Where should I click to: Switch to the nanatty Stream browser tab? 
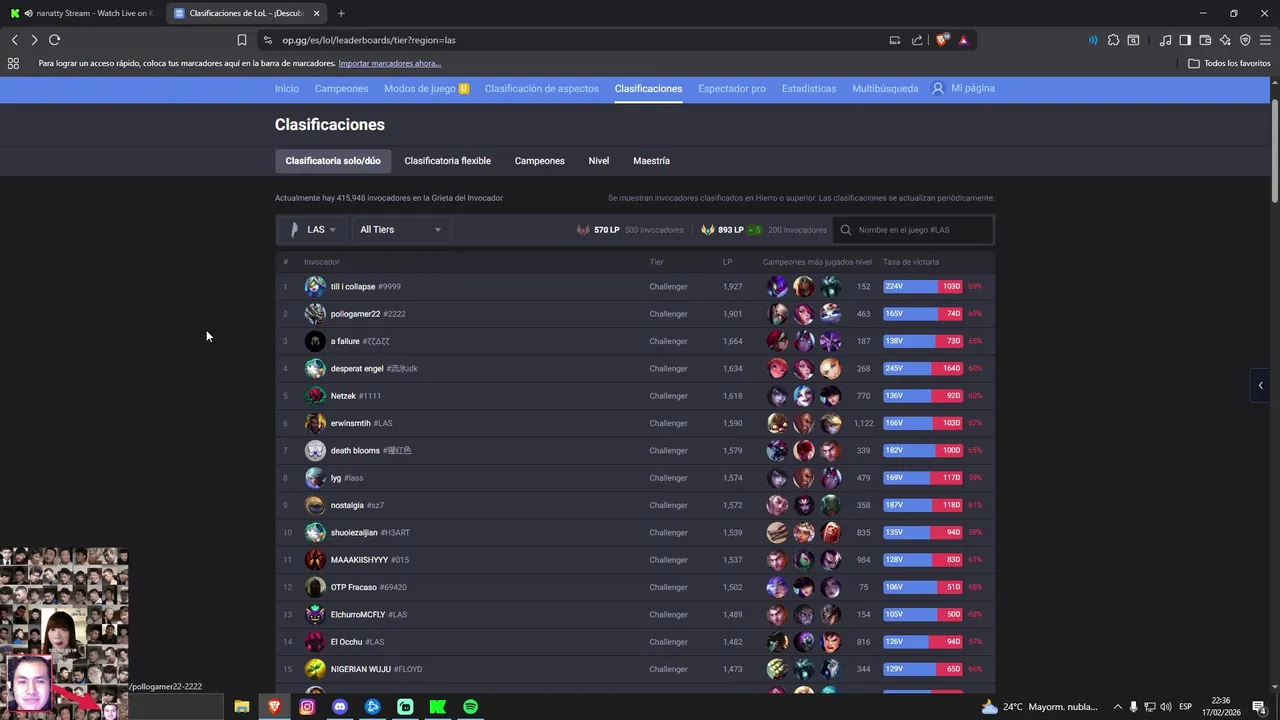point(82,13)
